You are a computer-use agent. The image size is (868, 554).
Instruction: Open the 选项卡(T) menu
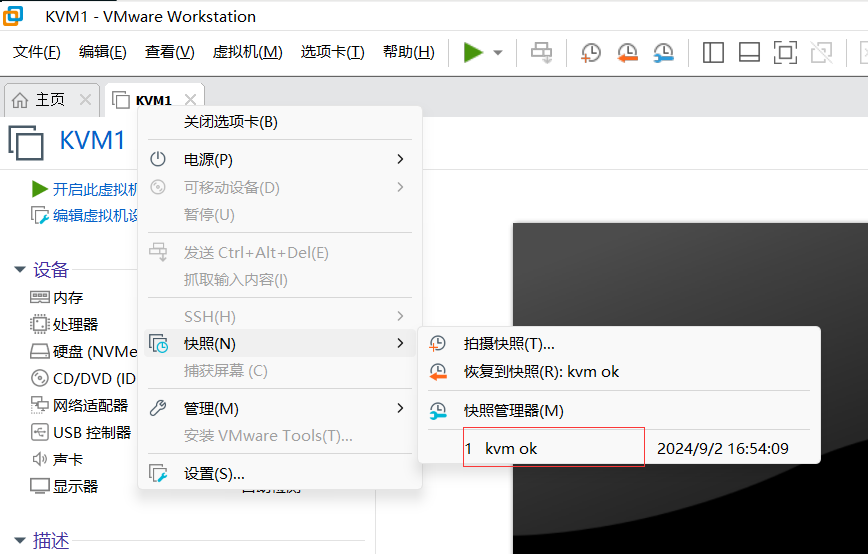tap(332, 52)
